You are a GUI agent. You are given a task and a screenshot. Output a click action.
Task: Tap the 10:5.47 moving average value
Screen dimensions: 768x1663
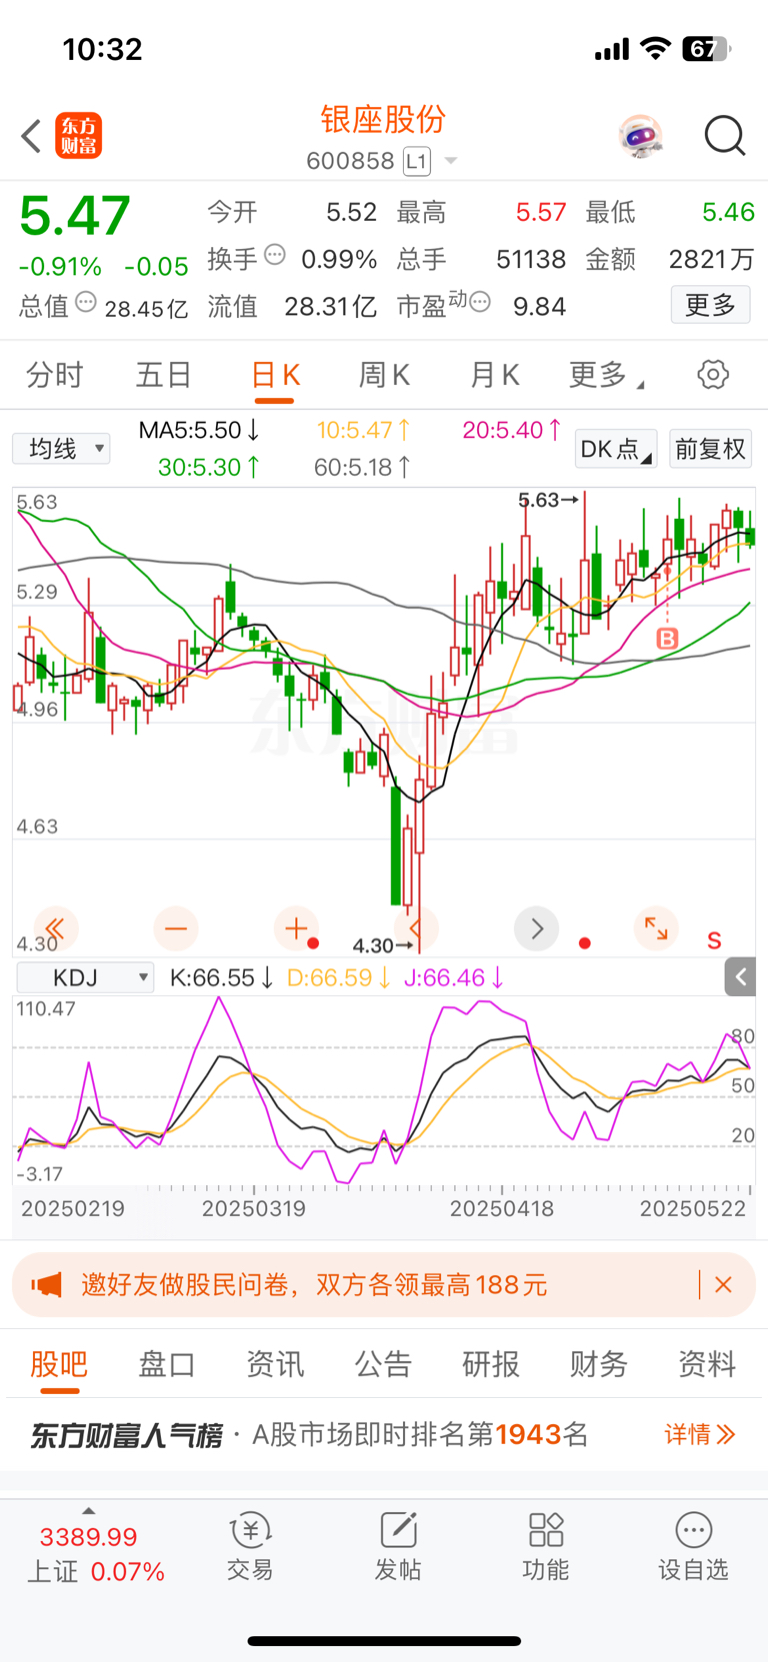click(x=363, y=430)
